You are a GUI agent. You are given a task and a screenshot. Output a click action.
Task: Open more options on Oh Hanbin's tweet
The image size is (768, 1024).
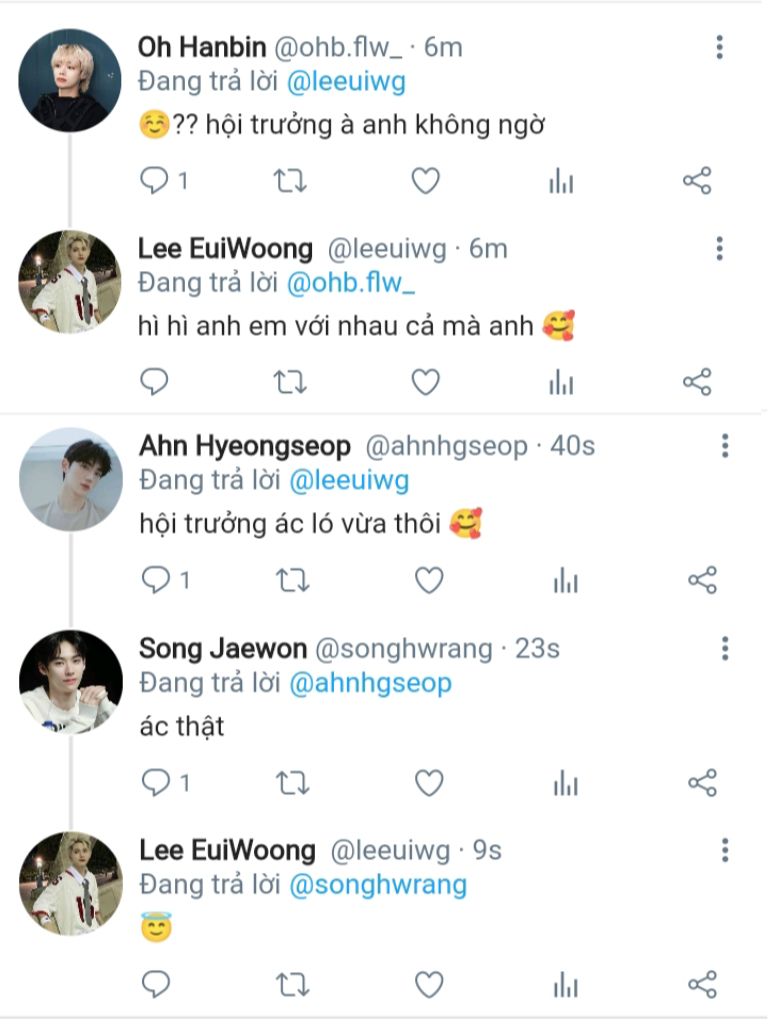[719, 47]
